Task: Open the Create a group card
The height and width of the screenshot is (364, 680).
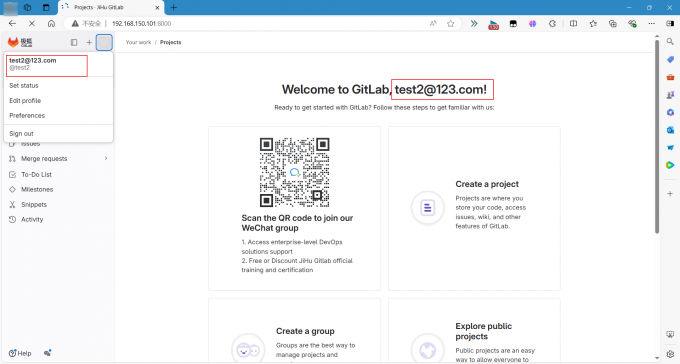Action: coord(294,331)
